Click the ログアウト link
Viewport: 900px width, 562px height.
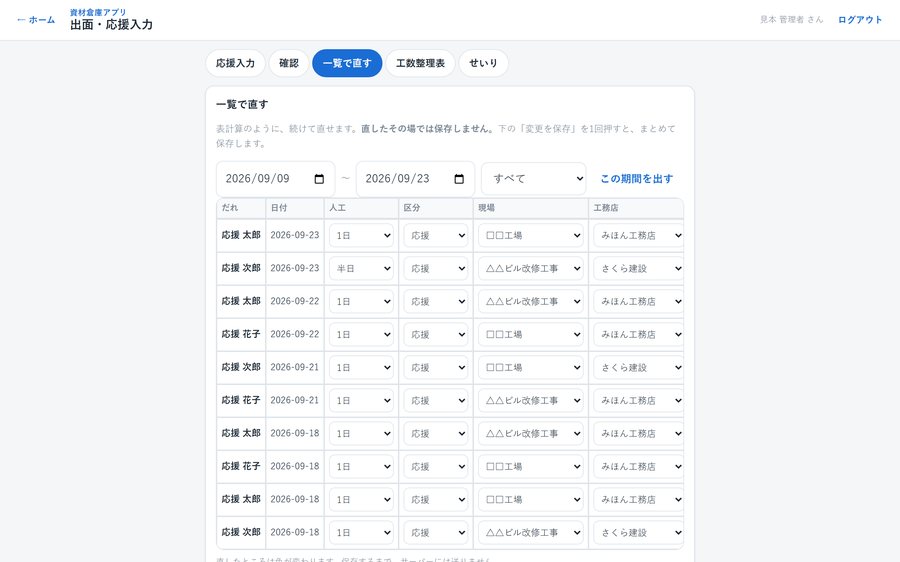[x=860, y=20]
